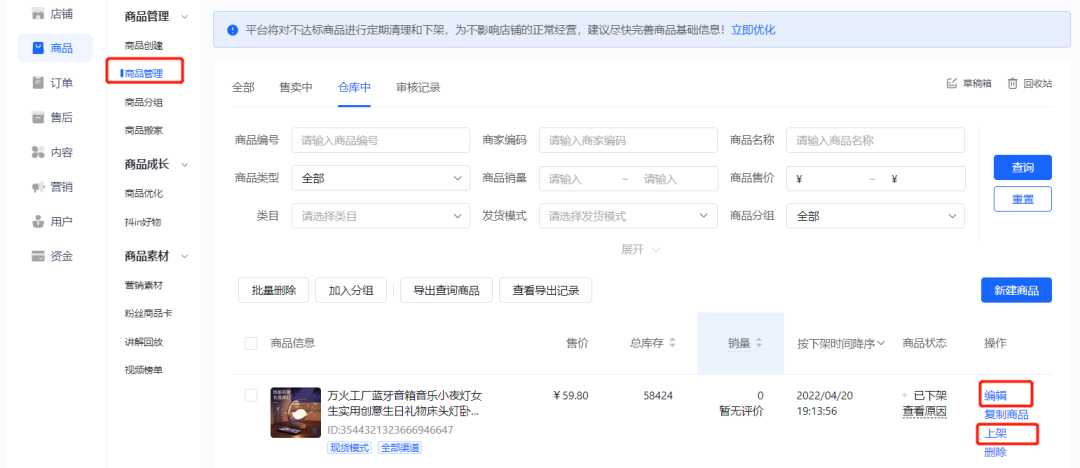This screenshot has width=1080, height=468.
Task: Open the product thumbnail image
Action: (x=295, y=412)
